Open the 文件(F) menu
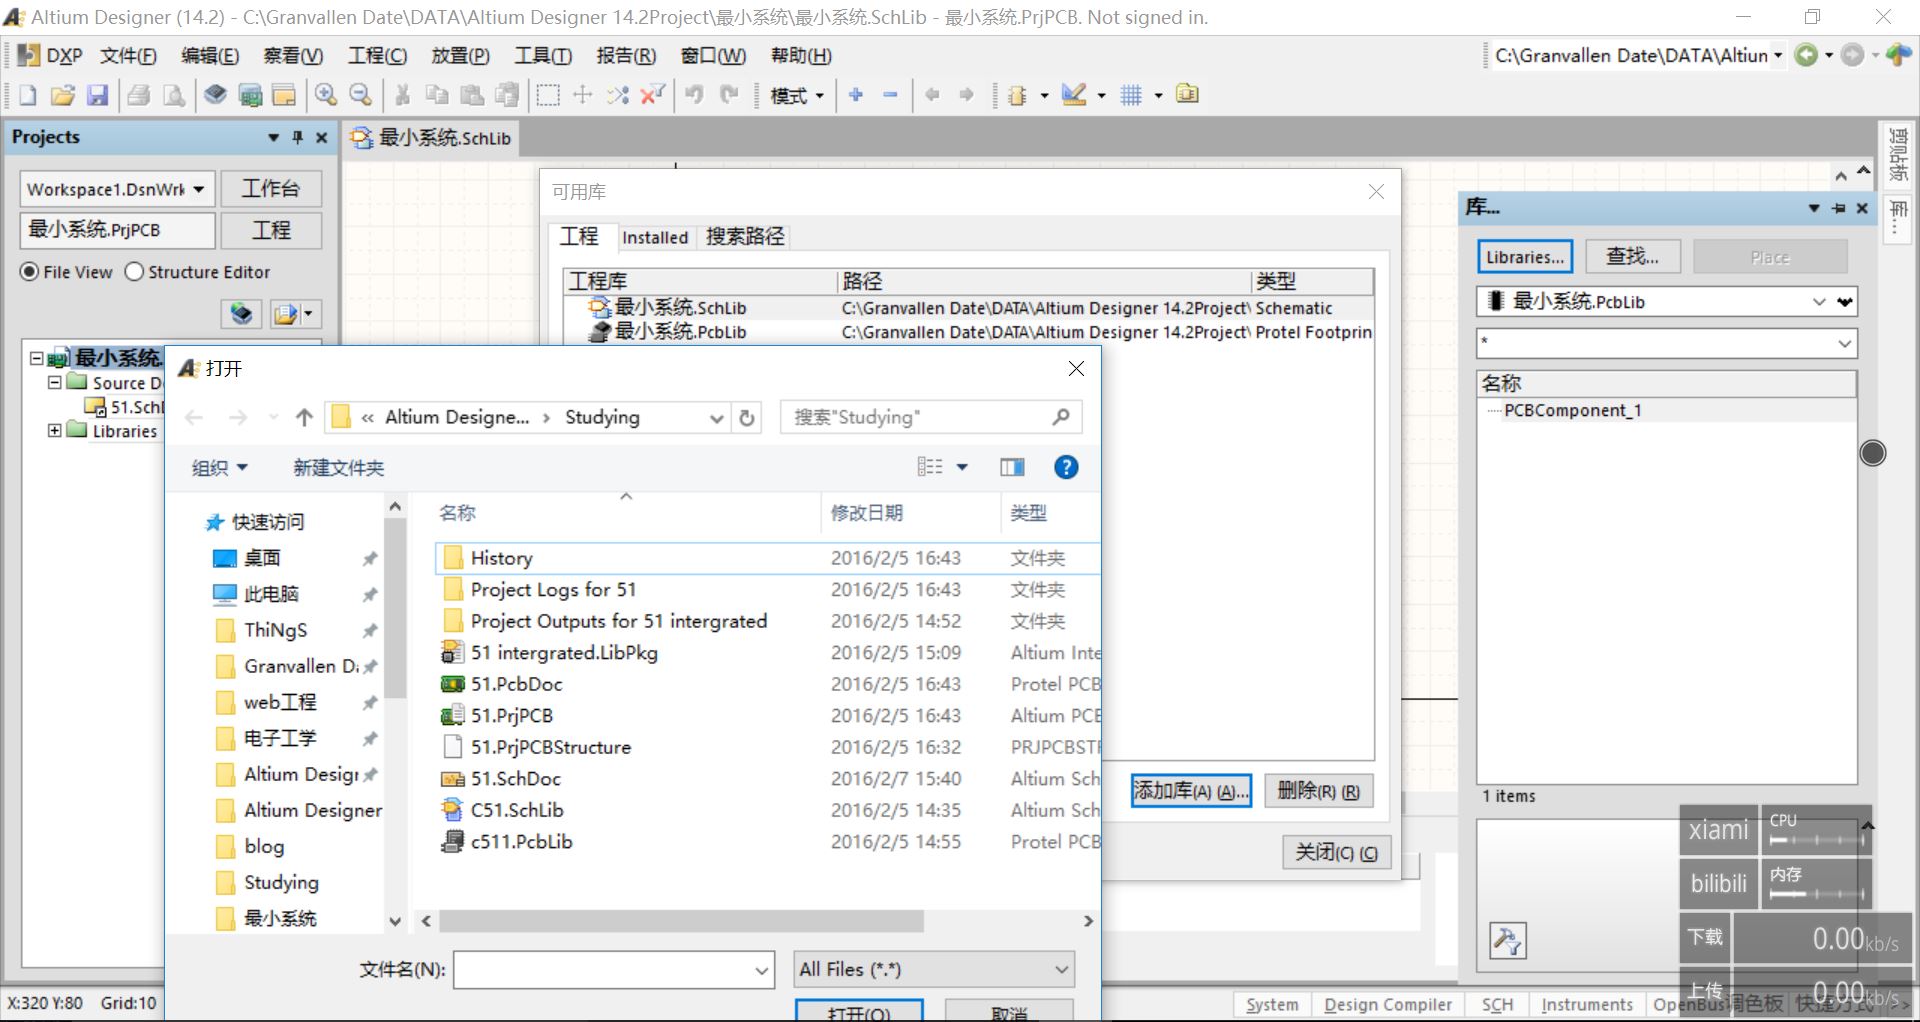This screenshot has width=1920, height=1022. coord(128,56)
